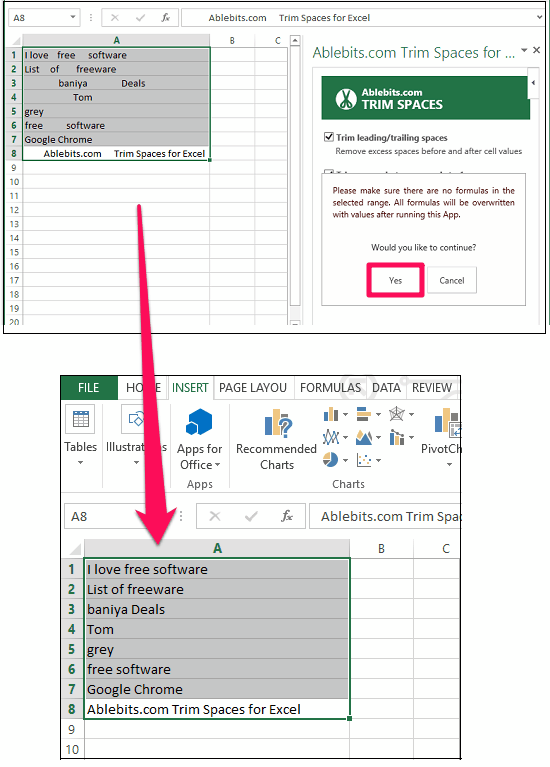Open the Tables dropdown in the ribbon
This screenshot has width=550, height=767.
pos(81,435)
